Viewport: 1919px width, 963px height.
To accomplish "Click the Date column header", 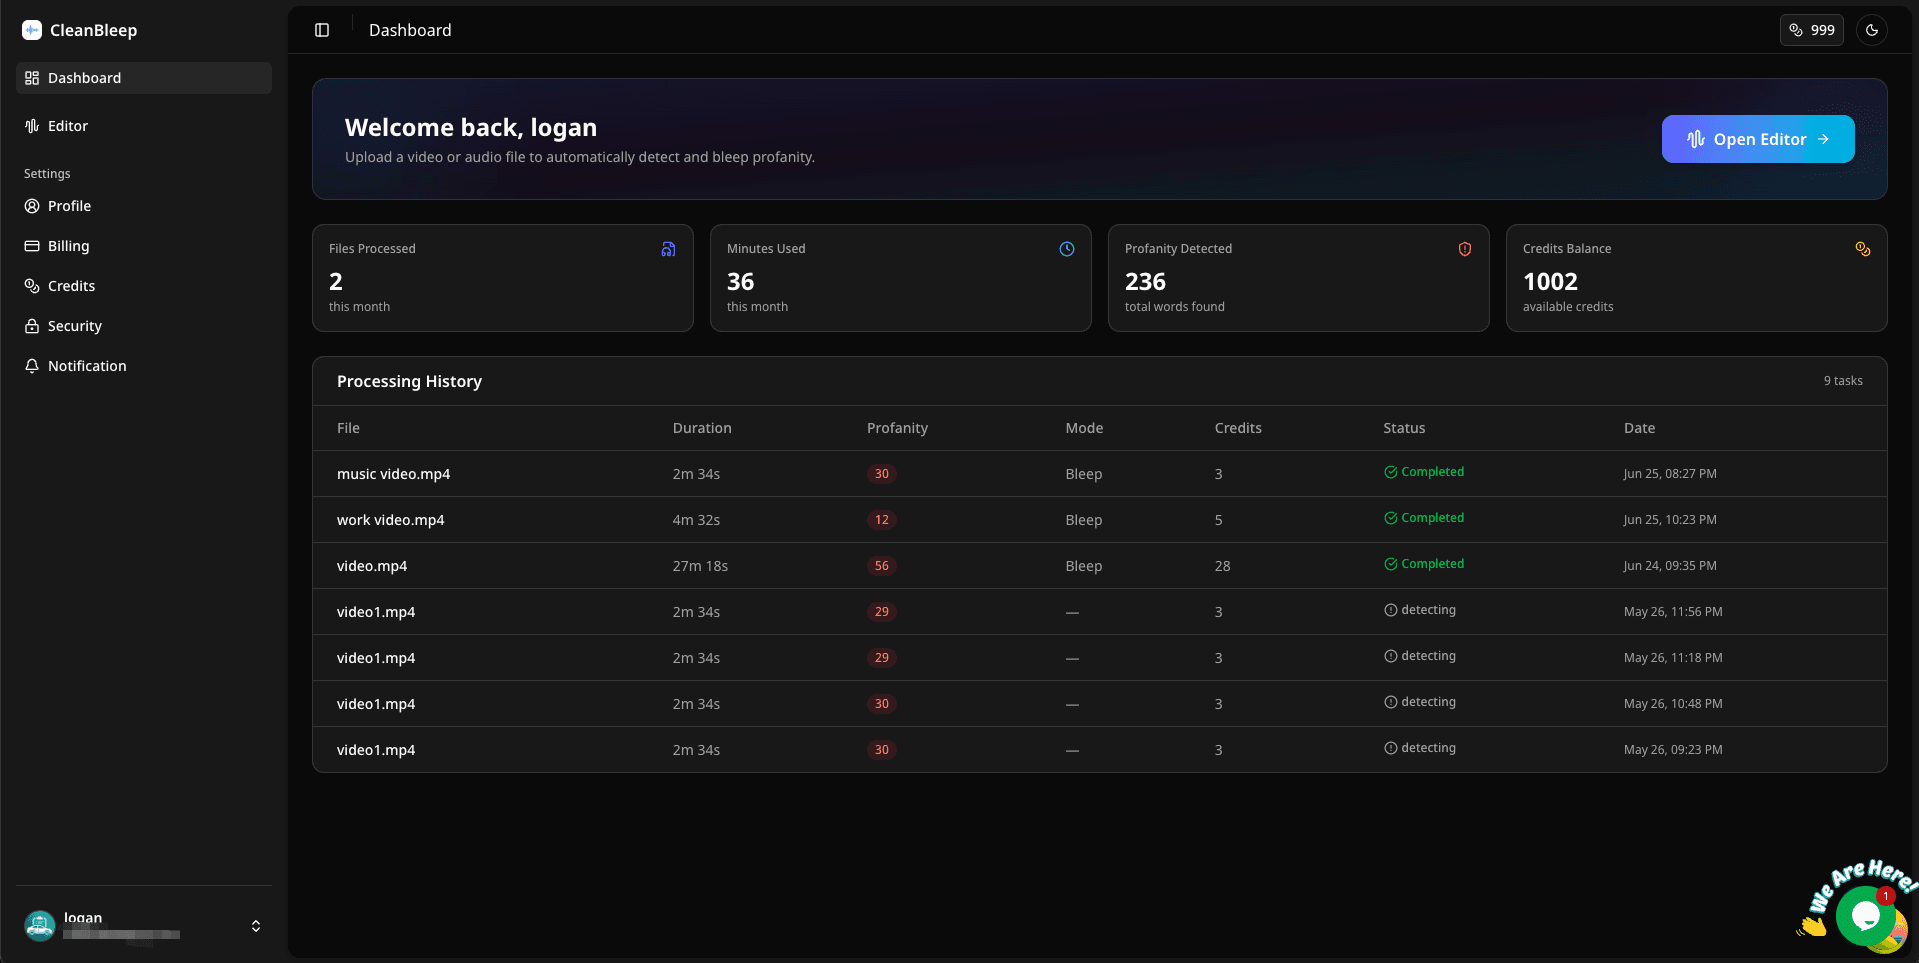I will 1639,428.
